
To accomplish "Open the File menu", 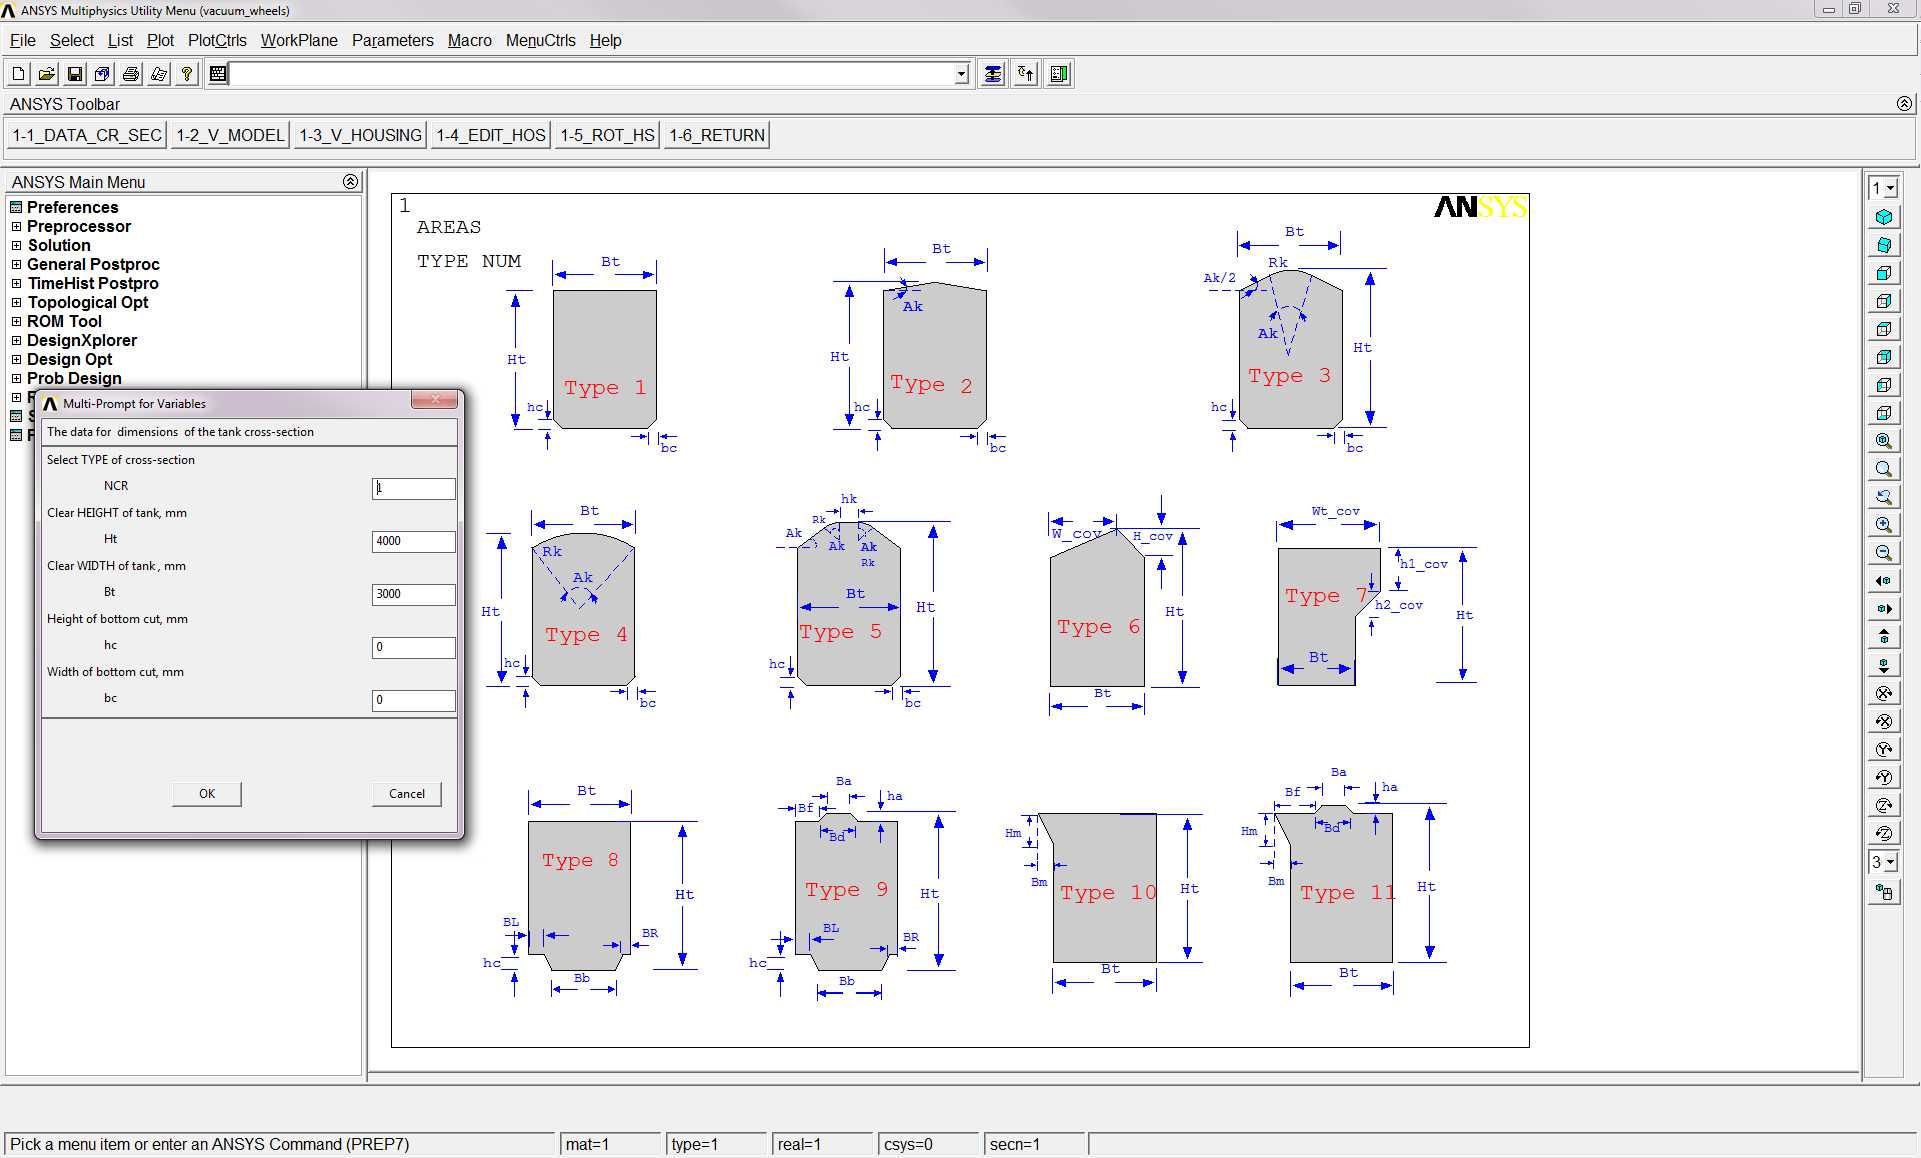I will pos(22,41).
